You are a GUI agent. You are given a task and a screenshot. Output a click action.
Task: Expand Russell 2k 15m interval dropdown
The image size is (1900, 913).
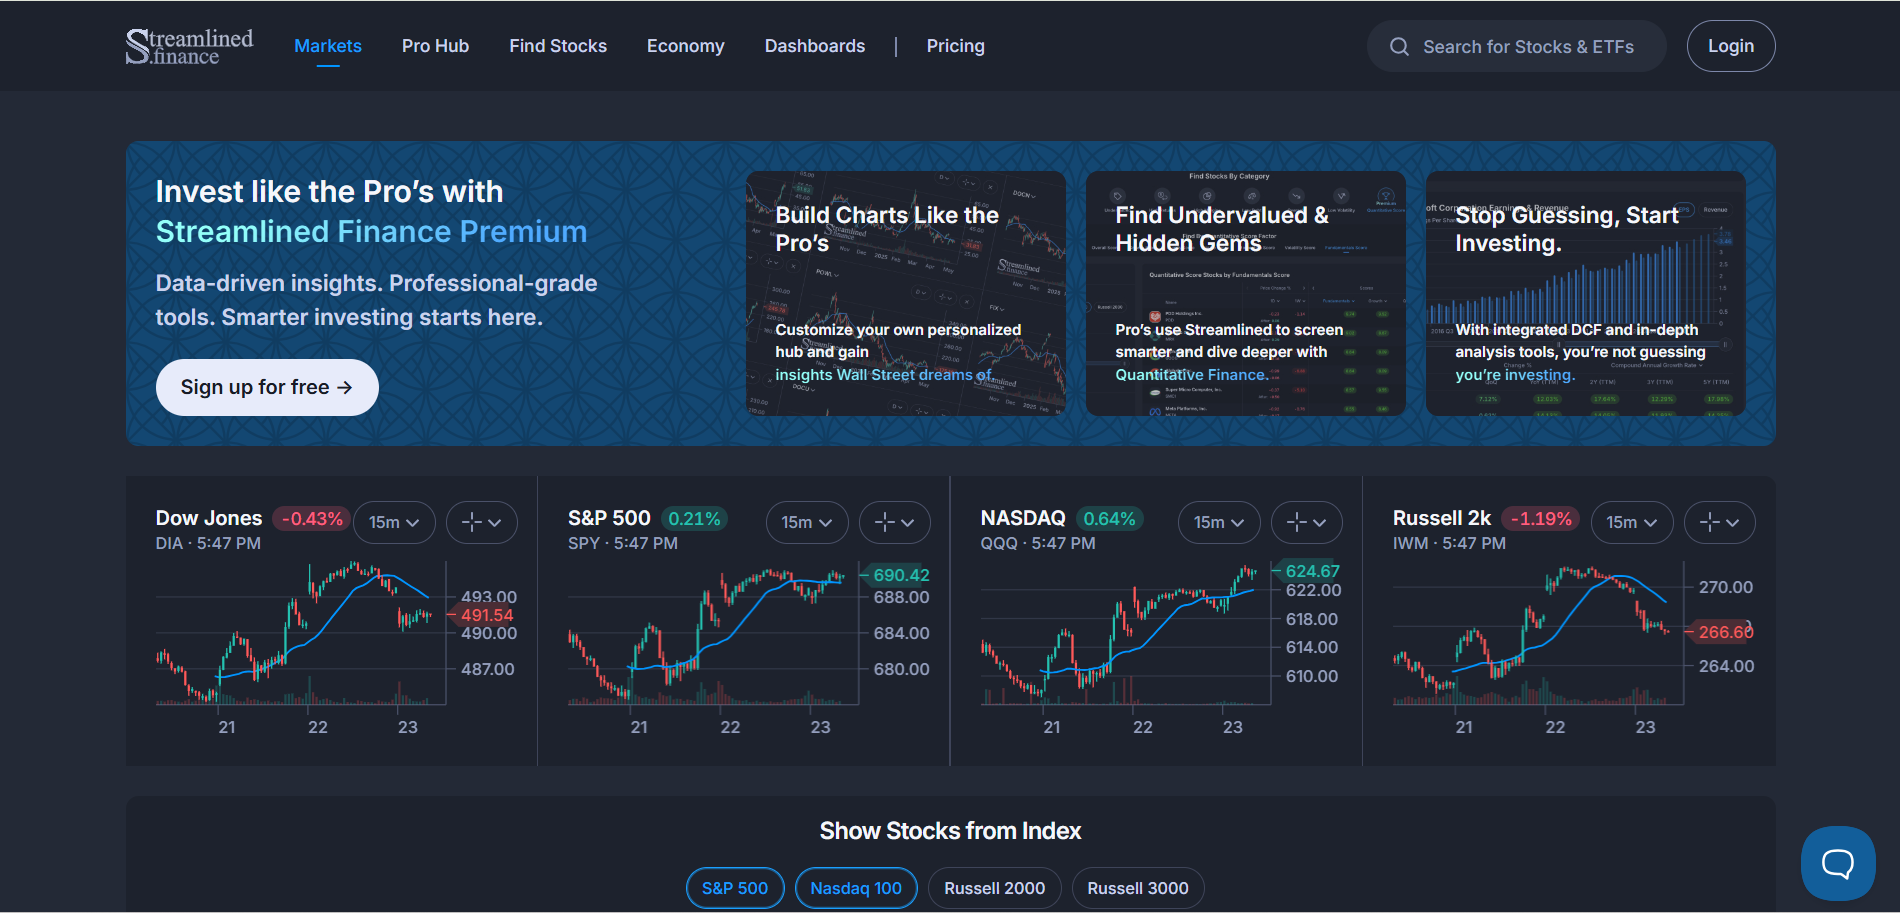[1632, 522]
